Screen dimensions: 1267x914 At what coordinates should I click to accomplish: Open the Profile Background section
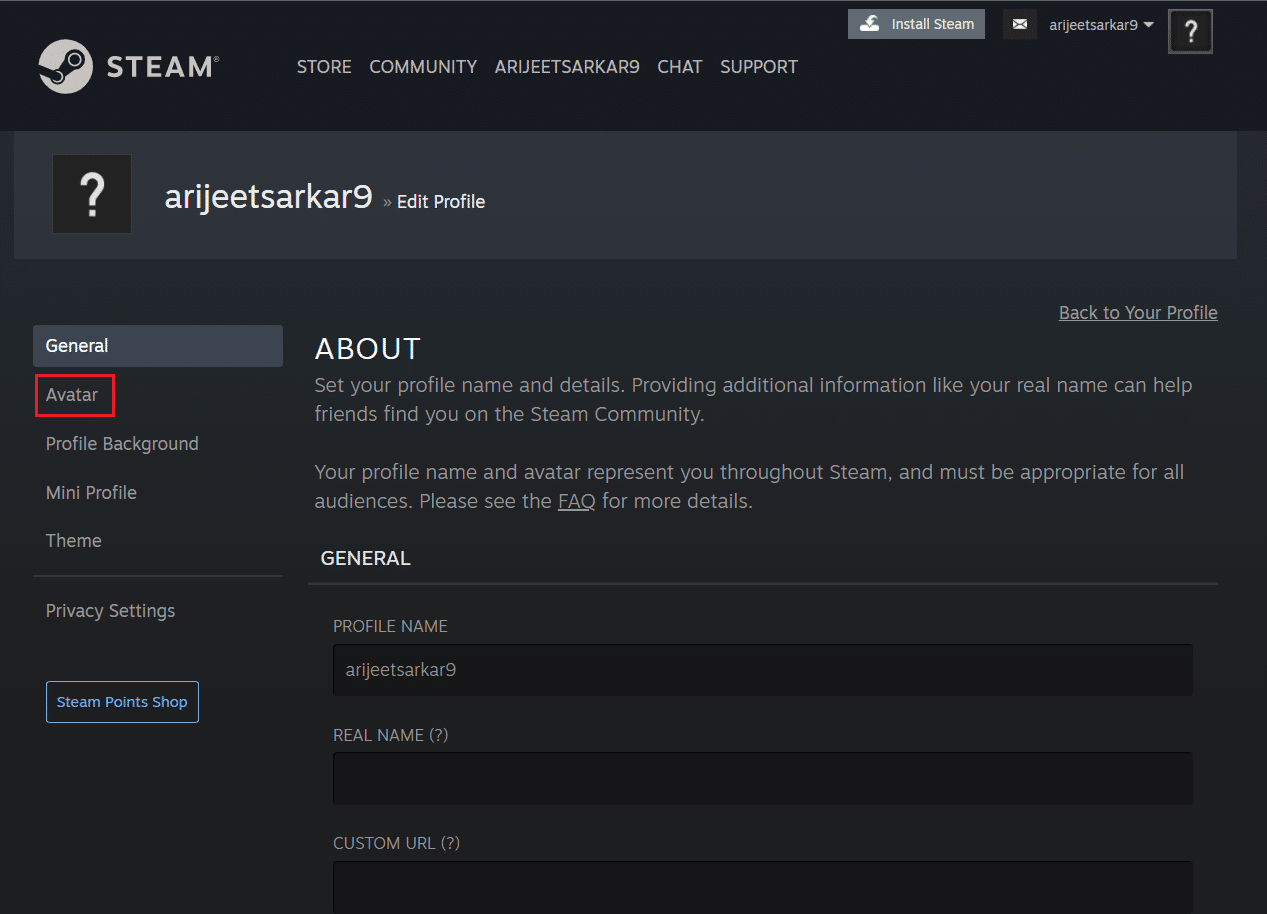[x=122, y=444]
